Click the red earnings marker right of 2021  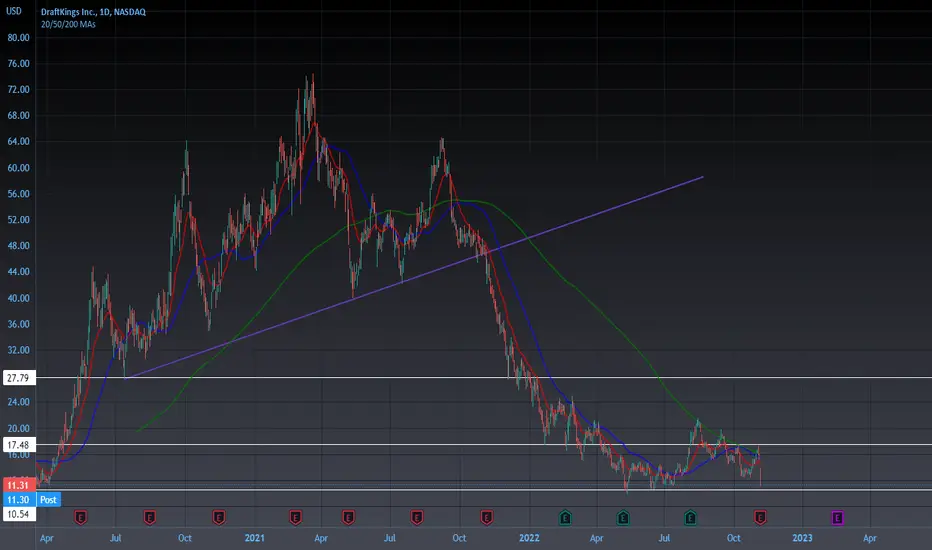coord(295,518)
